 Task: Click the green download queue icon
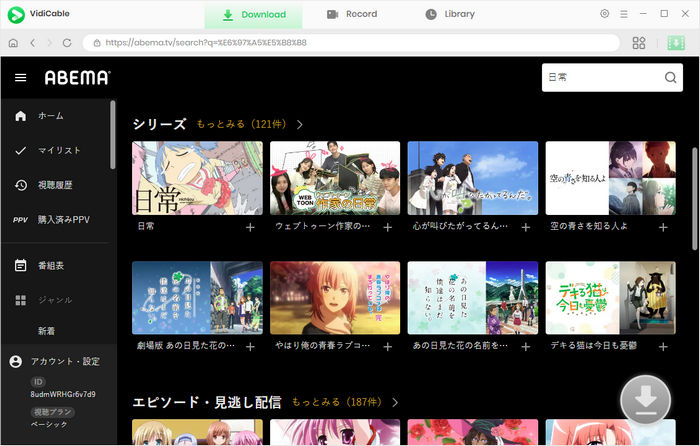[676, 43]
